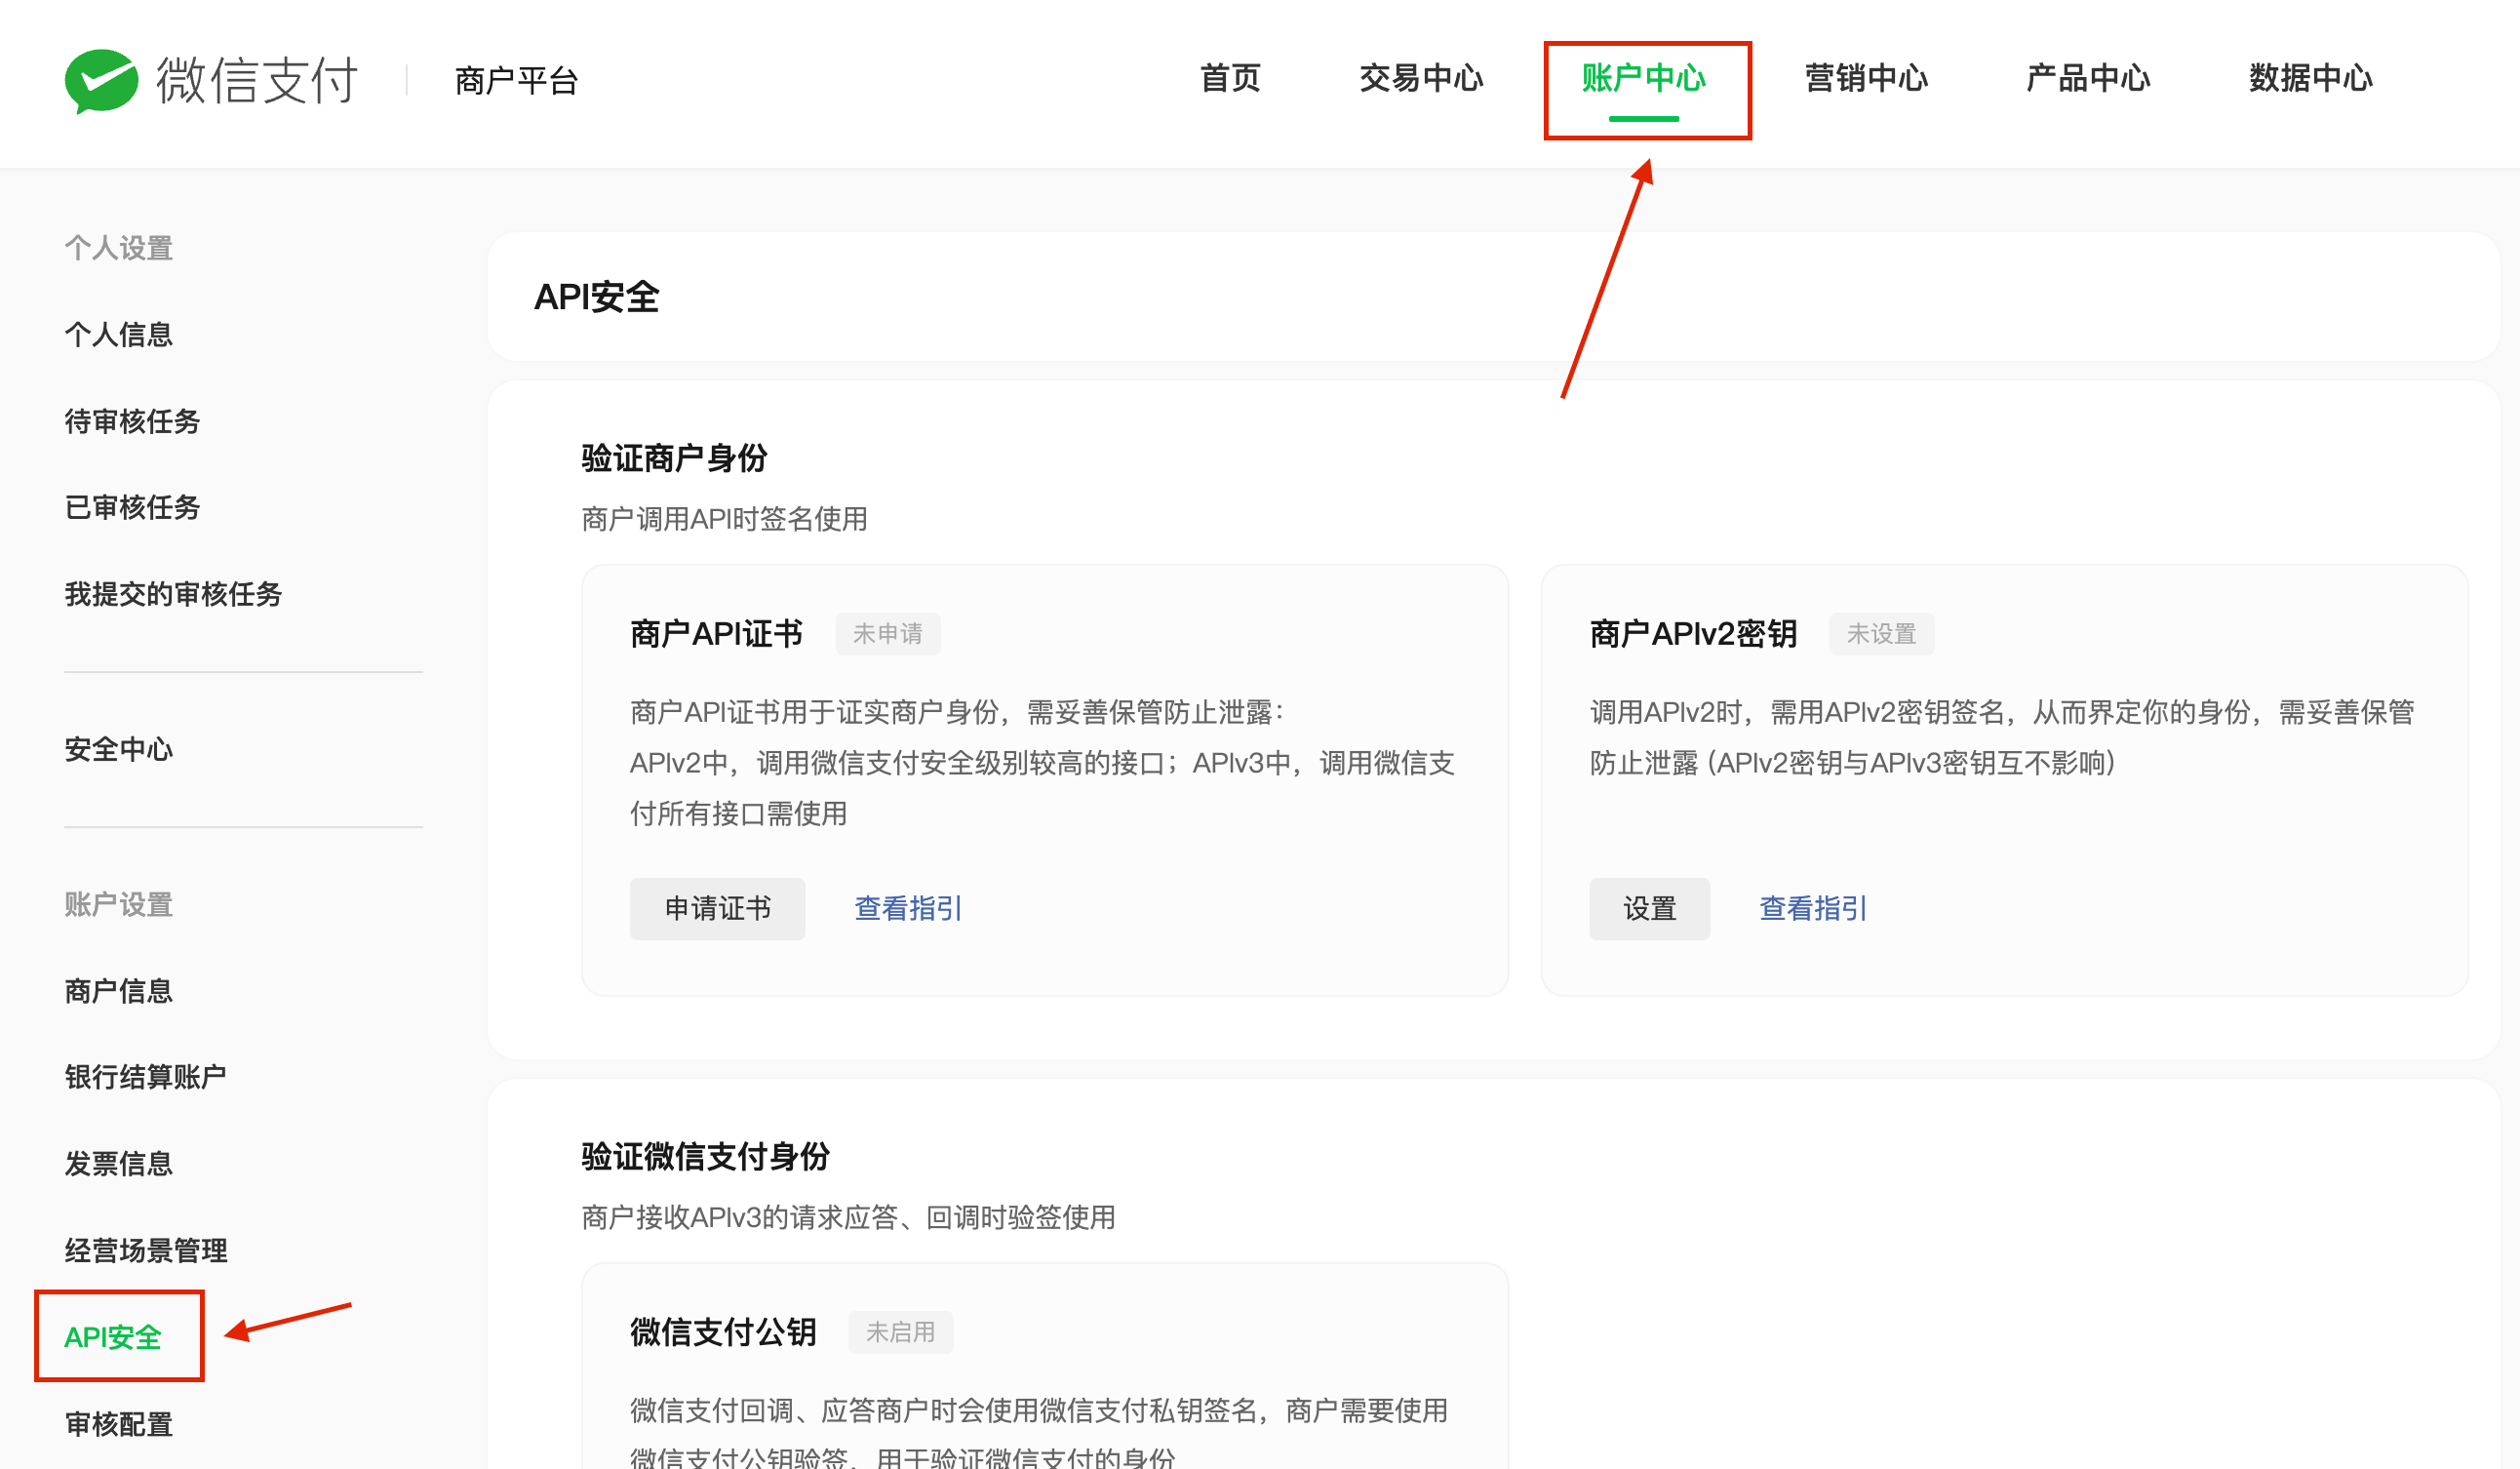
Task: Click the 商户平台 header text
Action: point(517,80)
